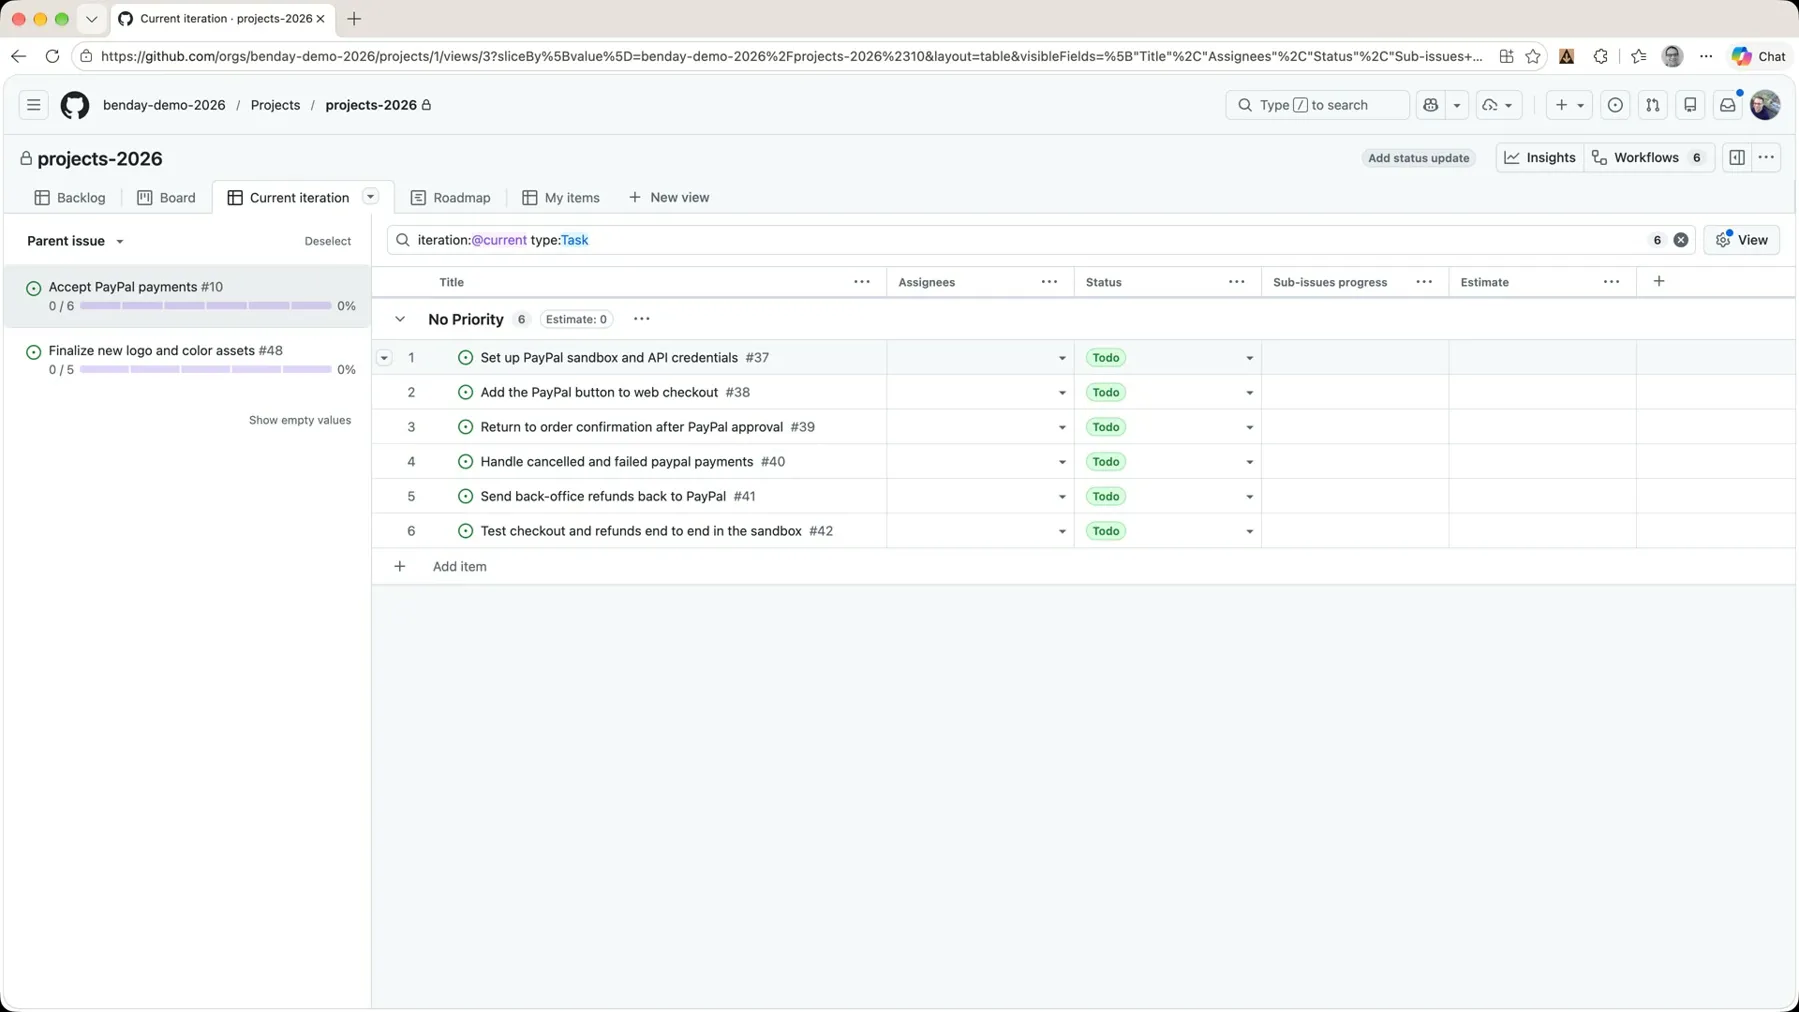This screenshot has height=1012, width=1799.
Task: Open project more options ellipsis menu
Action: (x=1767, y=158)
